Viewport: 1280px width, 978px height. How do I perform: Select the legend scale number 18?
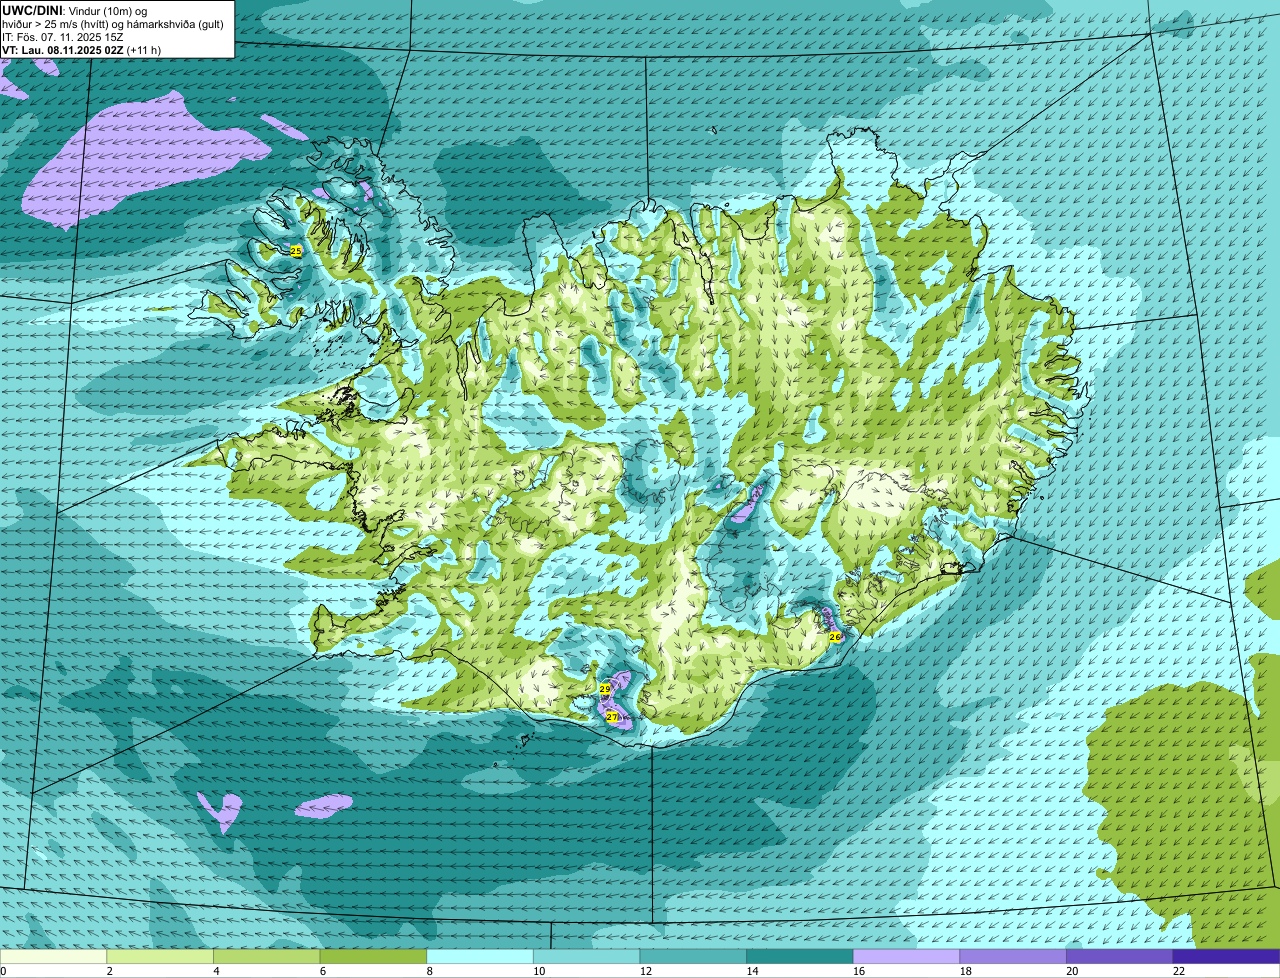tap(966, 971)
